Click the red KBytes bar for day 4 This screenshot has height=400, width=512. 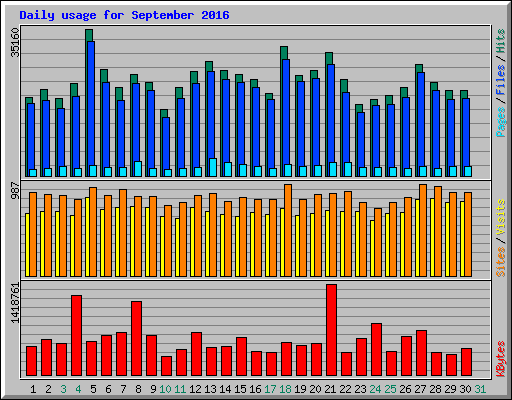tap(76, 335)
